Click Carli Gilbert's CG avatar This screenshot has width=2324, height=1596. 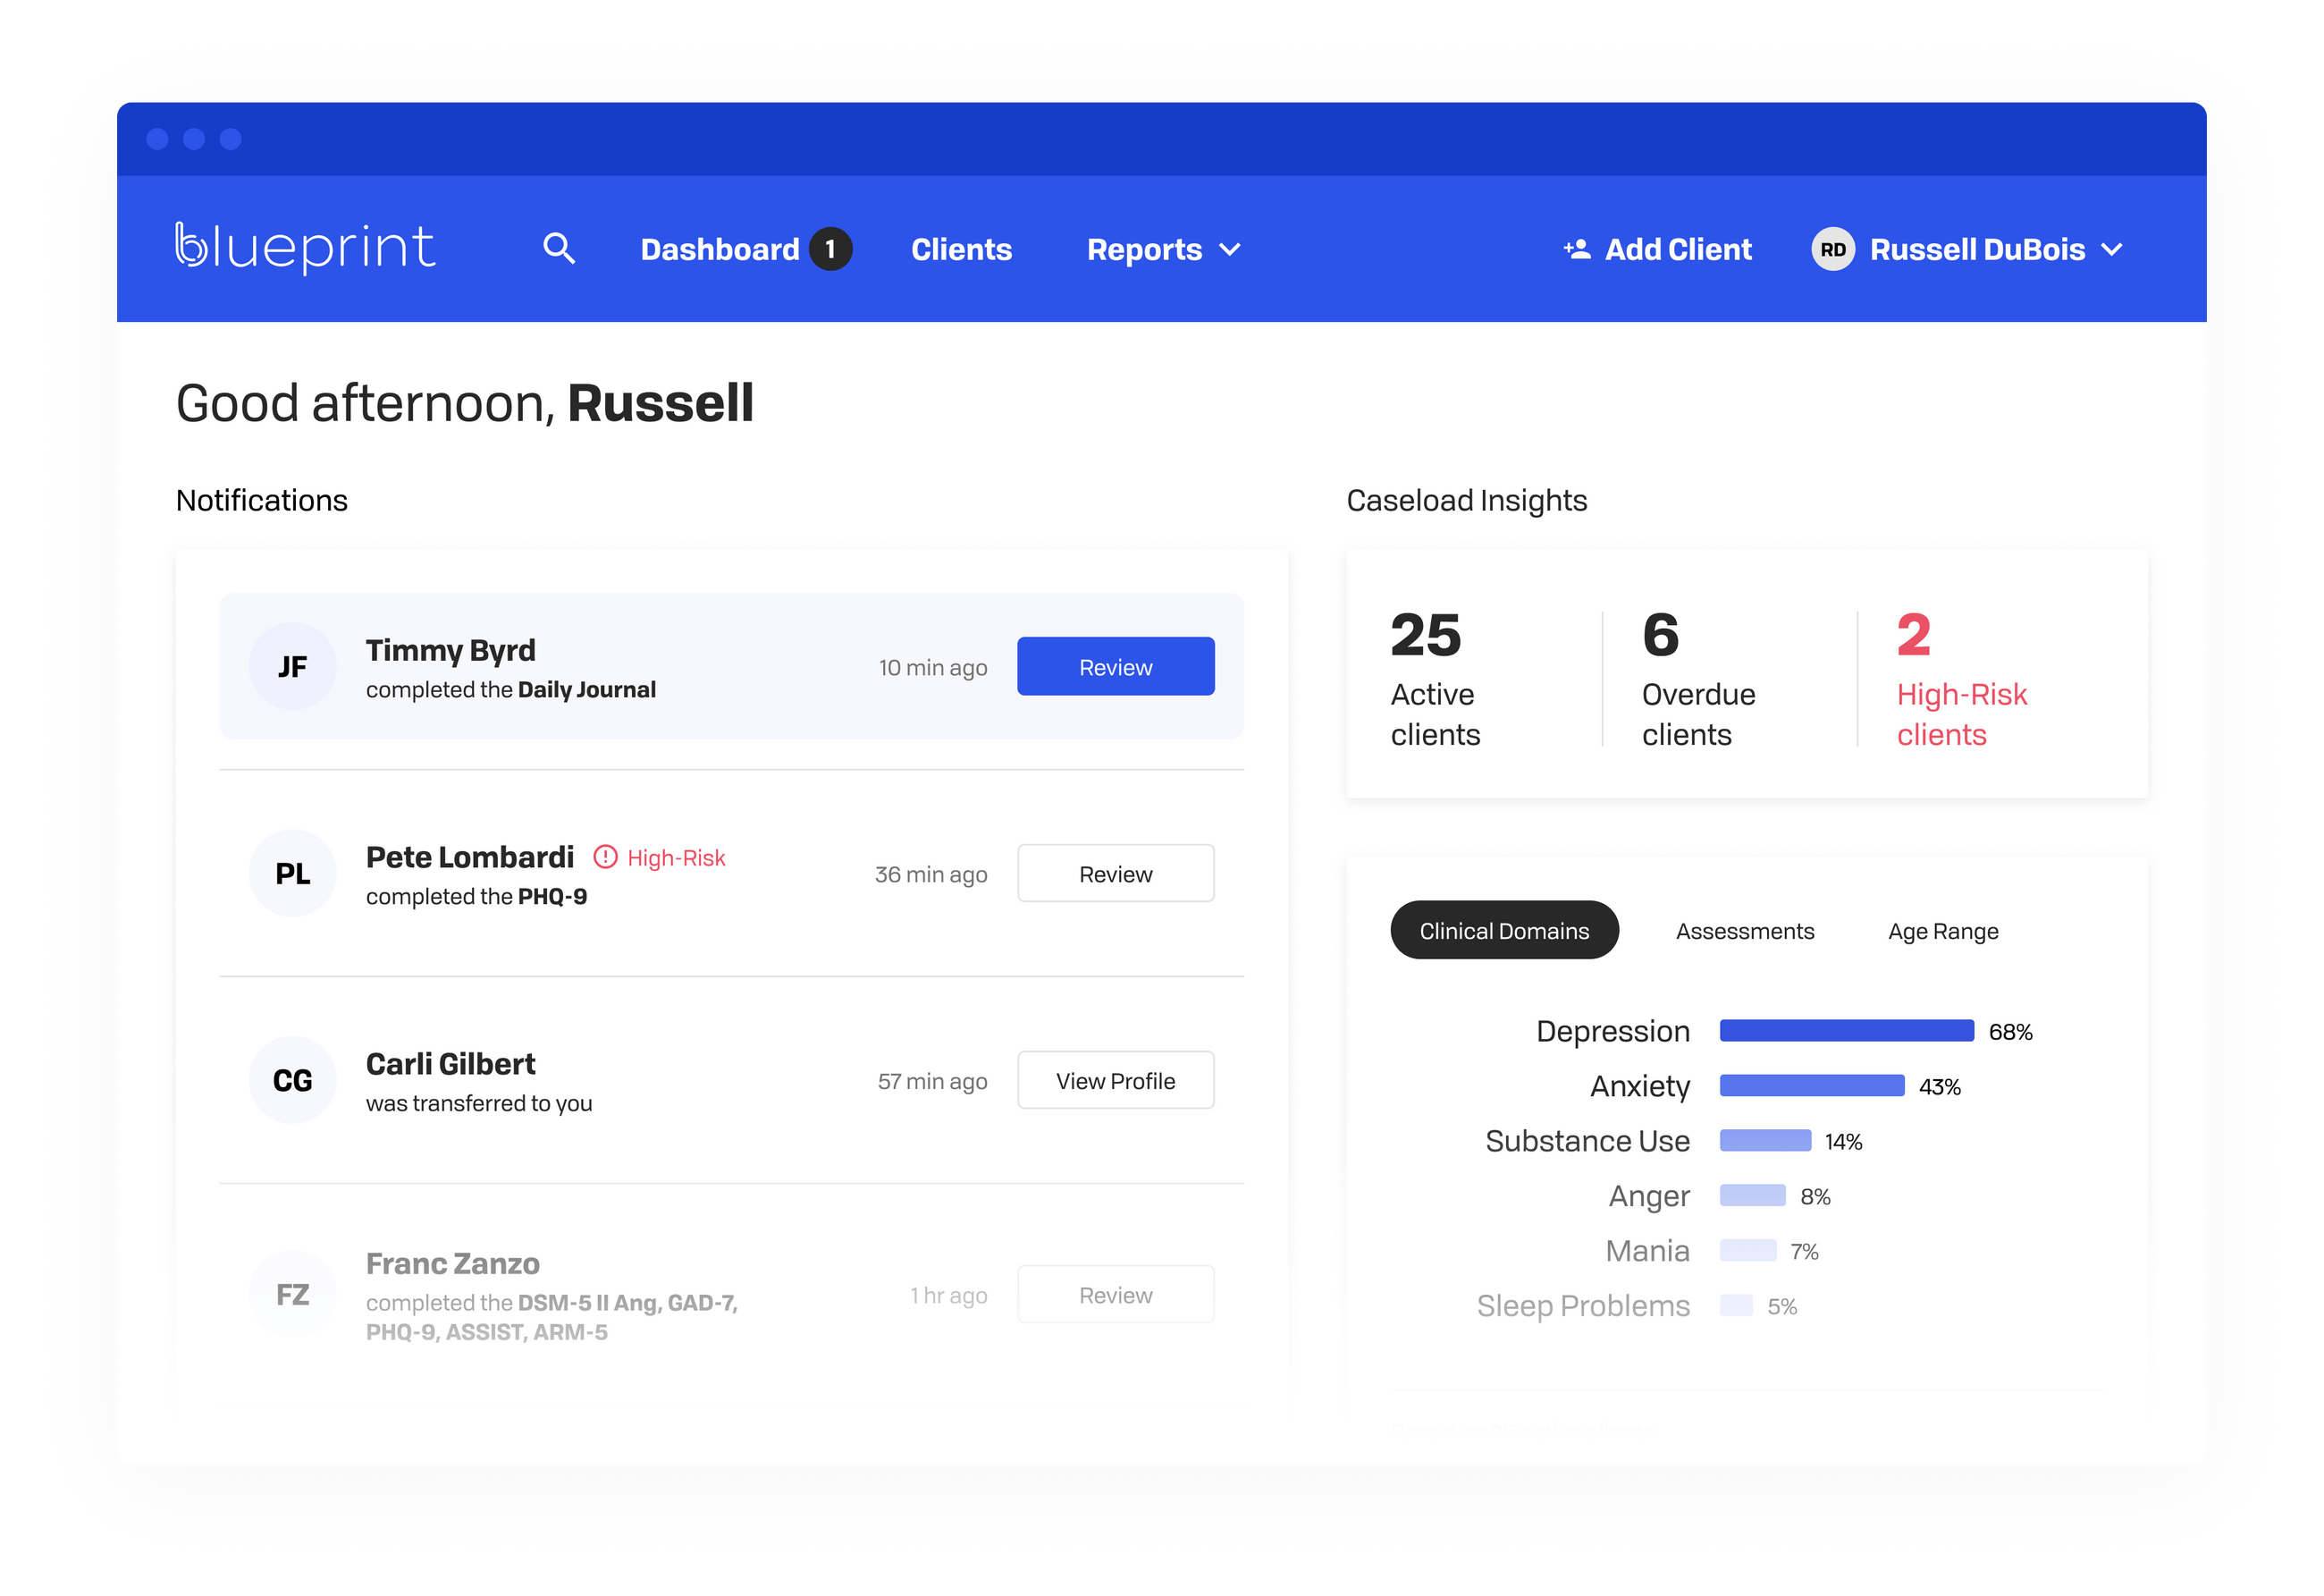click(x=292, y=1079)
